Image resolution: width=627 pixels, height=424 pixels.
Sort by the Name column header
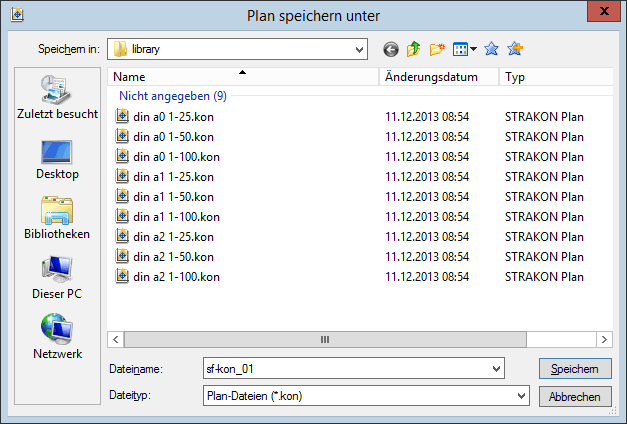point(243,77)
